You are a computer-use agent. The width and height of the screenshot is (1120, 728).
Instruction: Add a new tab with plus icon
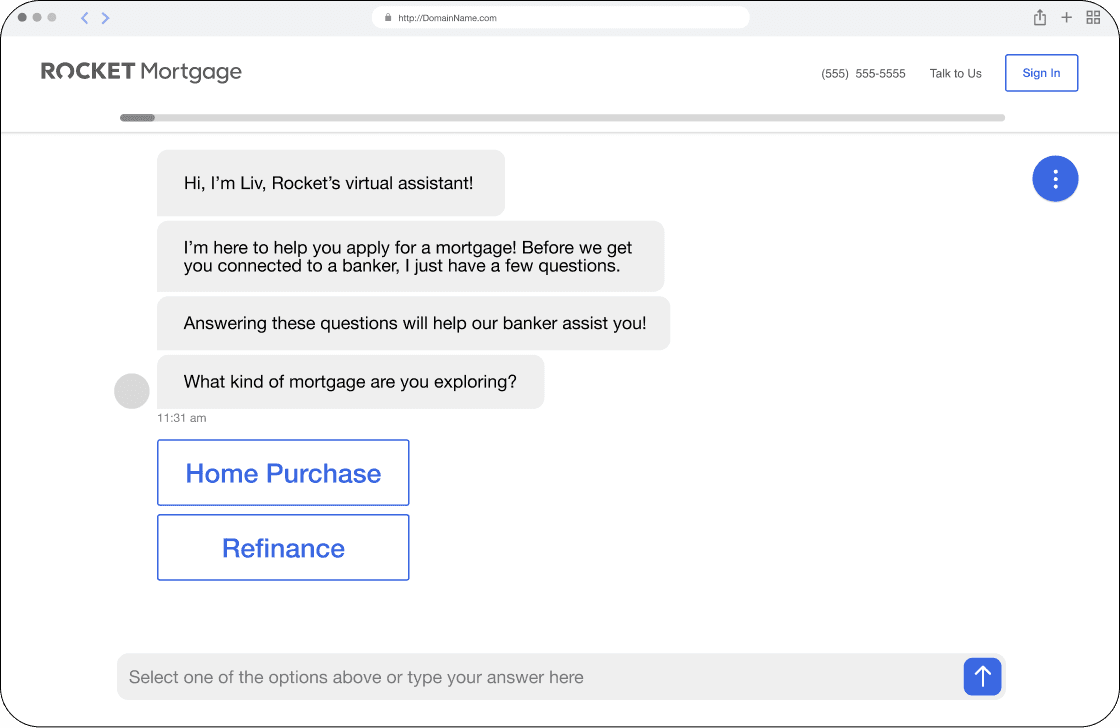[x=1066, y=17]
